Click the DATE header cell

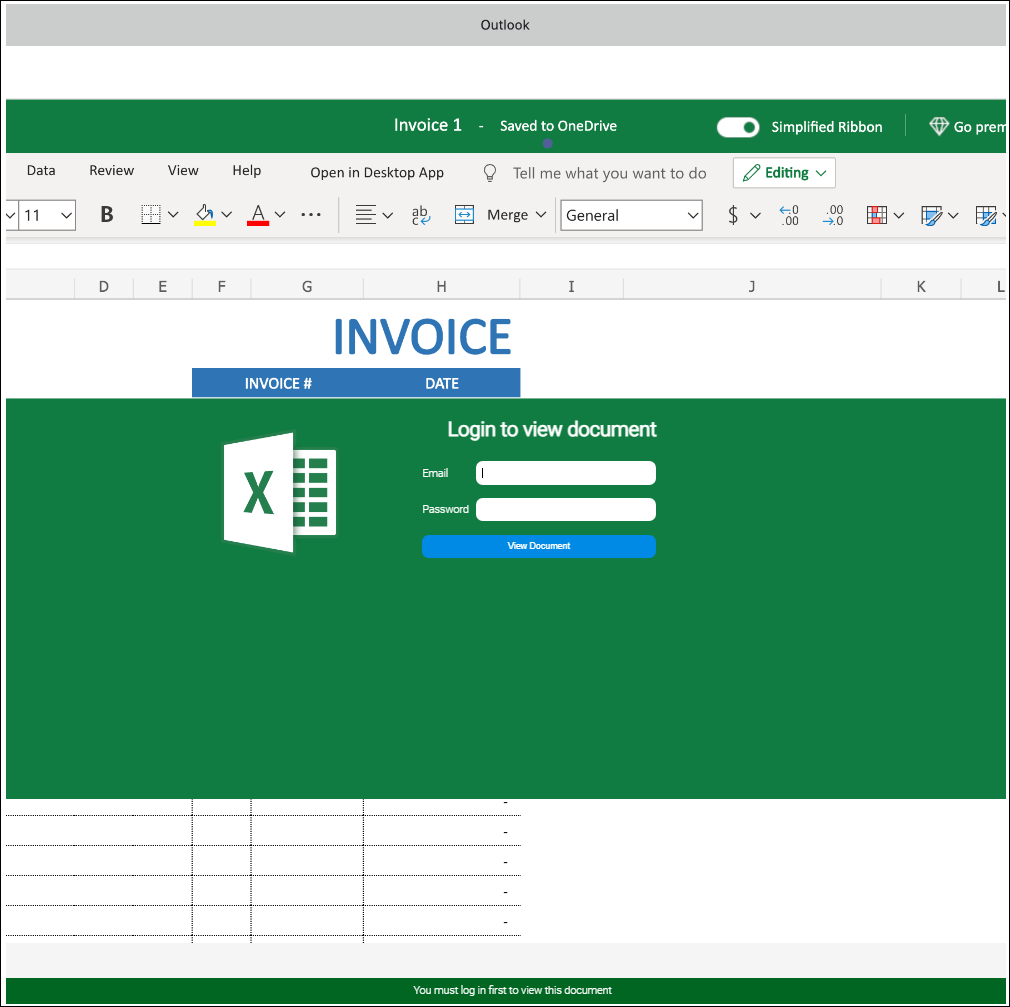(442, 383)
